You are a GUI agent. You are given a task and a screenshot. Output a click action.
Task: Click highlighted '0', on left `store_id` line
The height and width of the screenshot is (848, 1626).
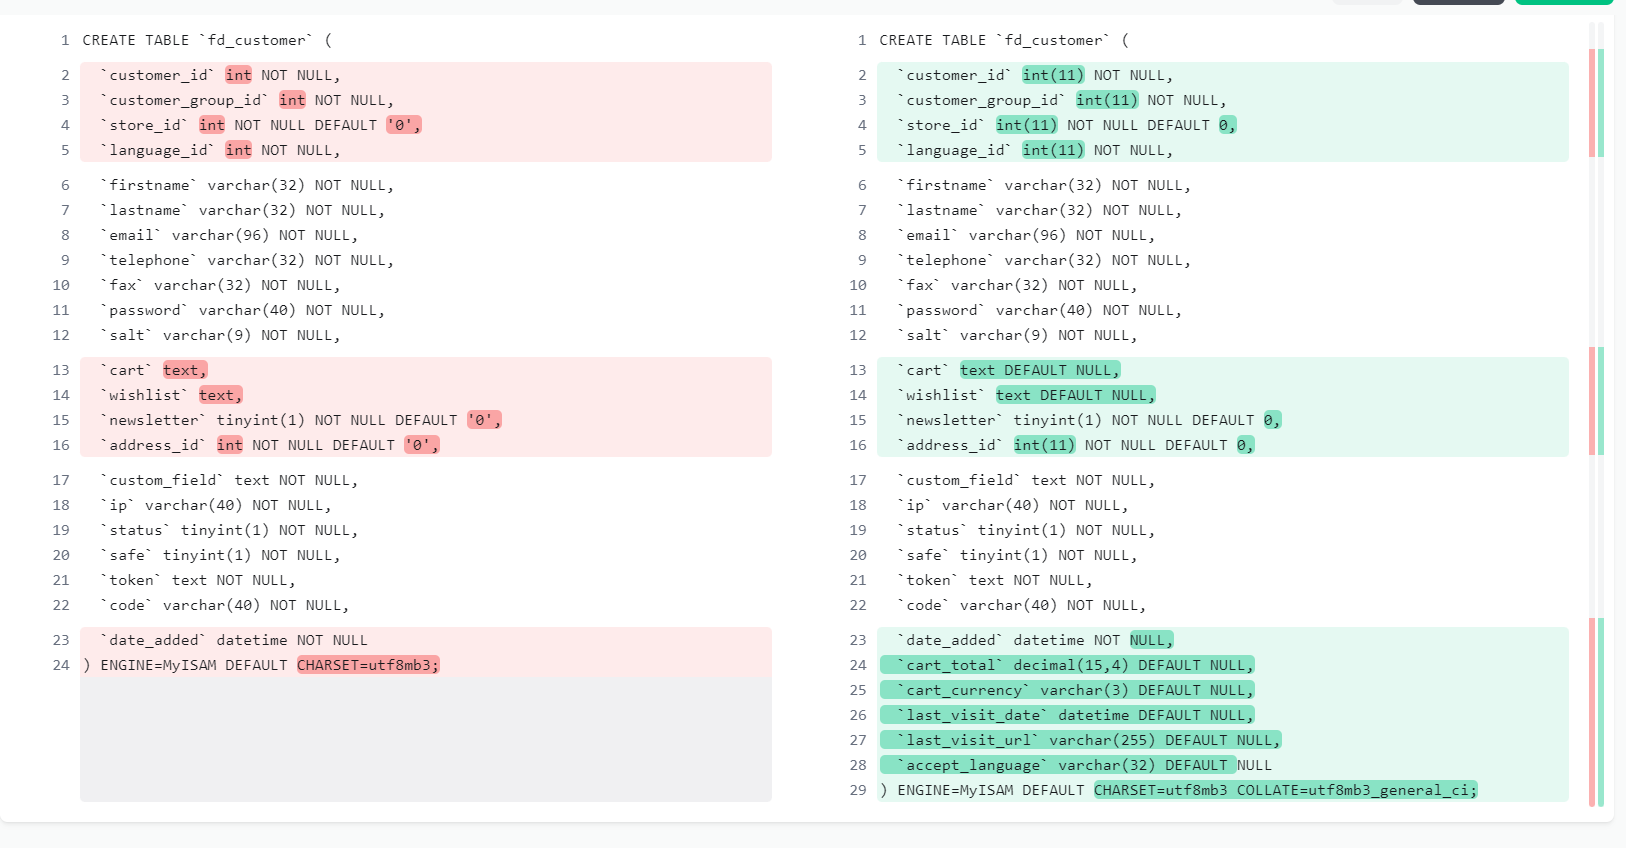pos(404,125)
